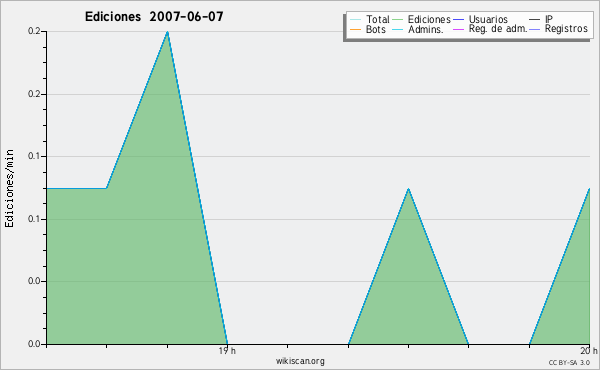
Task: Select the 'Usuarios' legend label
Action: (488, 19)
